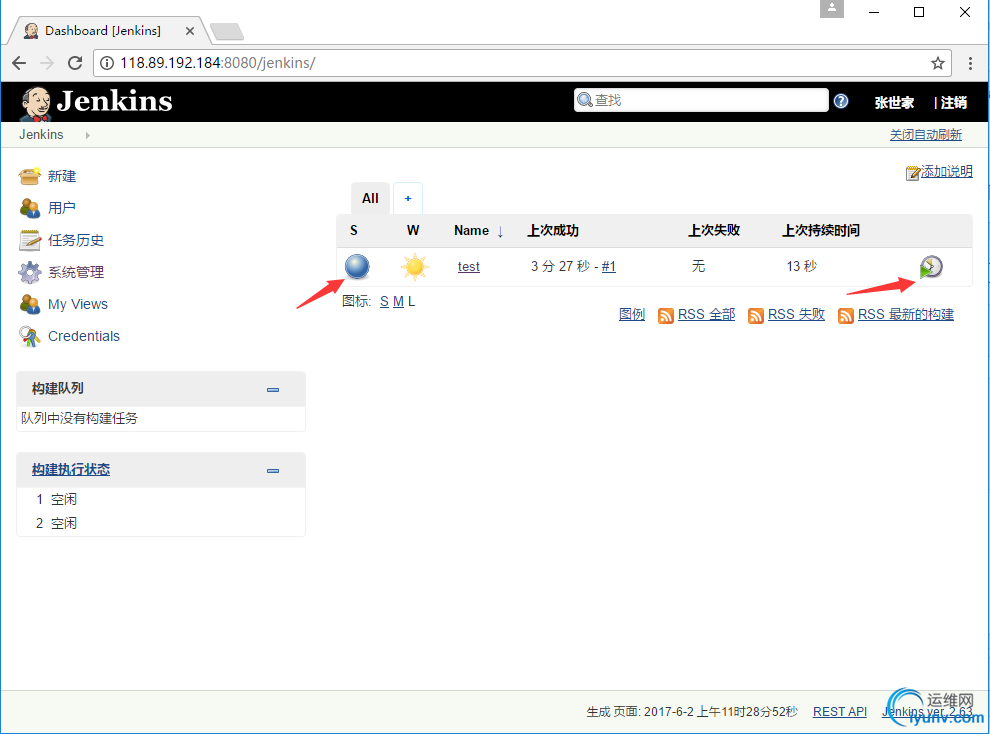Click the RSS 全部 feed icon
Viewport: 990px width, 734px height.
(x=665, y=316)
